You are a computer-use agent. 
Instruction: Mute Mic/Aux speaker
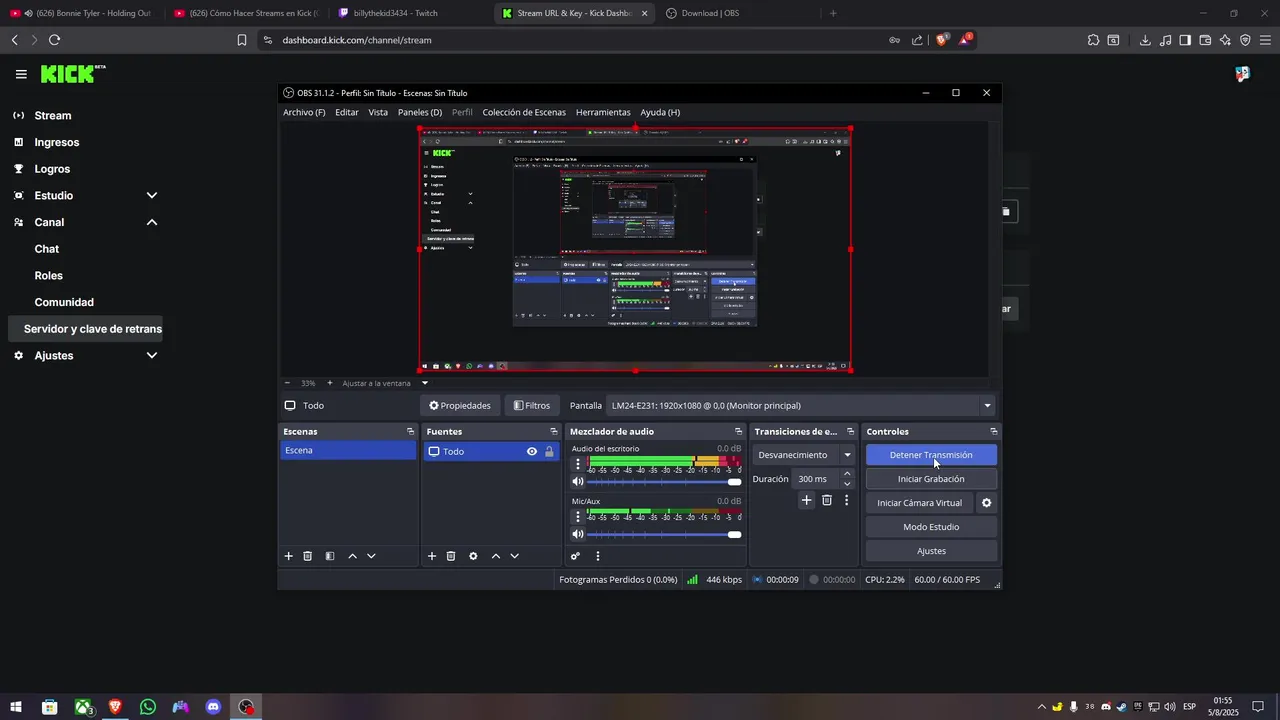coord(577,535)
